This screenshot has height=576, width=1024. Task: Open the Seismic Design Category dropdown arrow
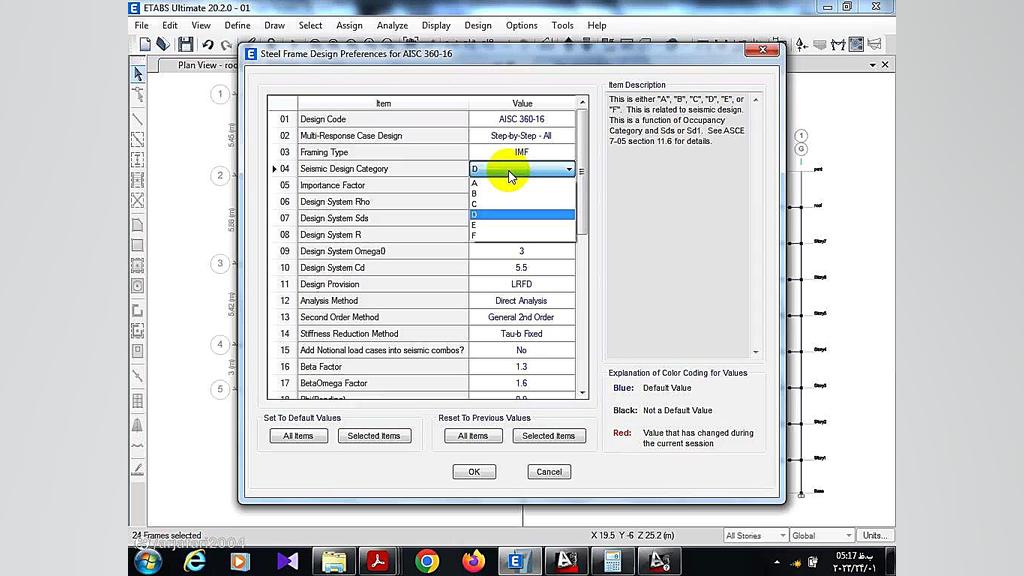[569, 169]
